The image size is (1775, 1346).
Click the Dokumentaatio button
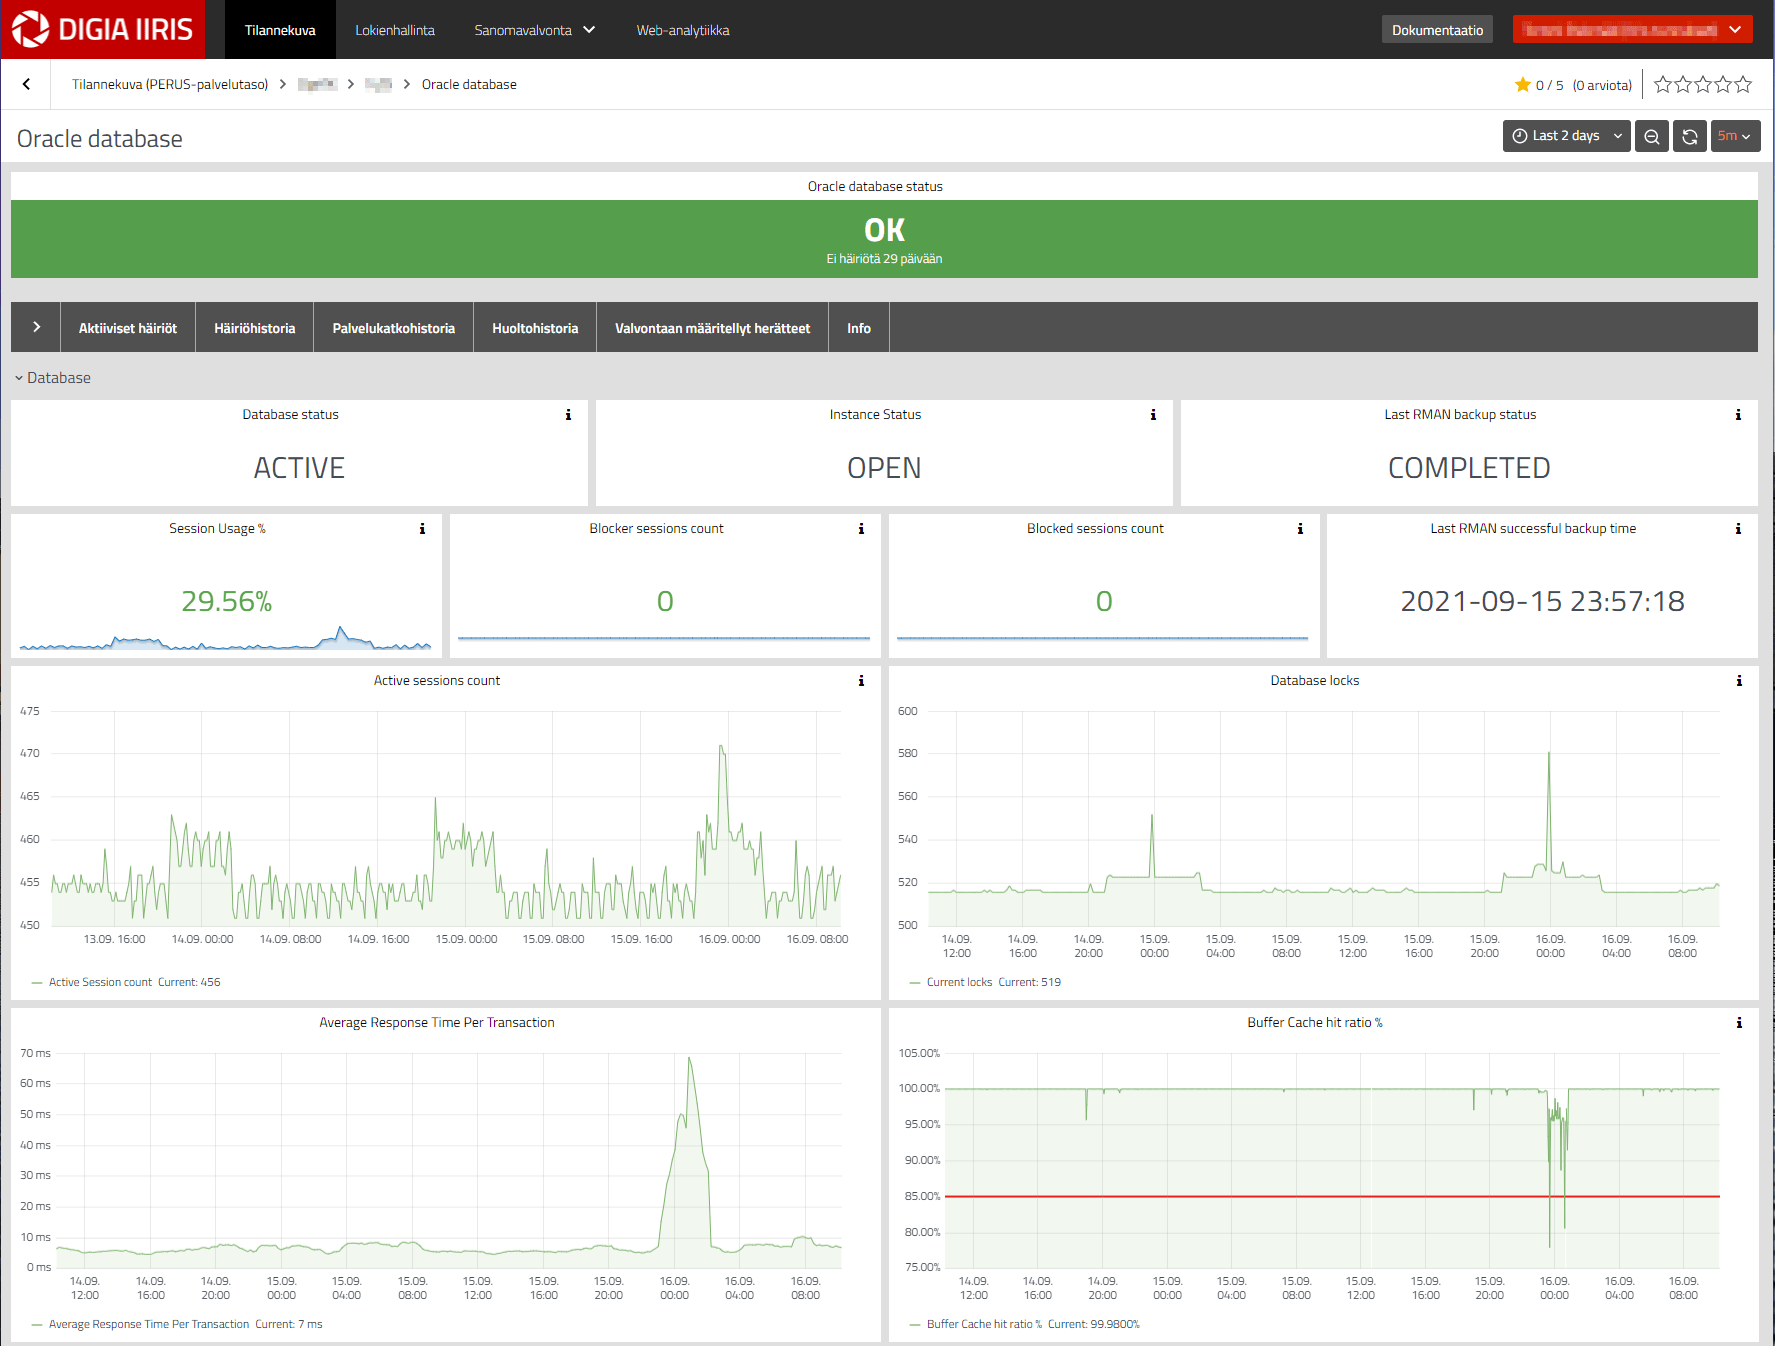click(x=1437, y=30)
